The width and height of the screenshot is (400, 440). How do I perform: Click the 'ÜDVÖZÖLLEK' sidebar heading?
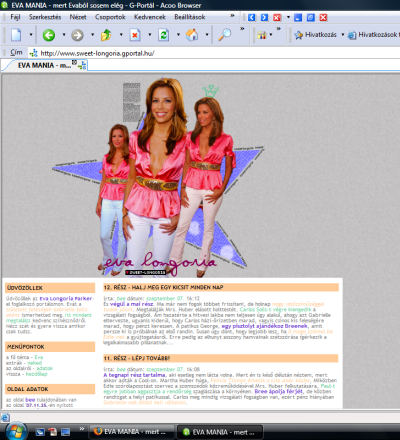pos(25,288)
